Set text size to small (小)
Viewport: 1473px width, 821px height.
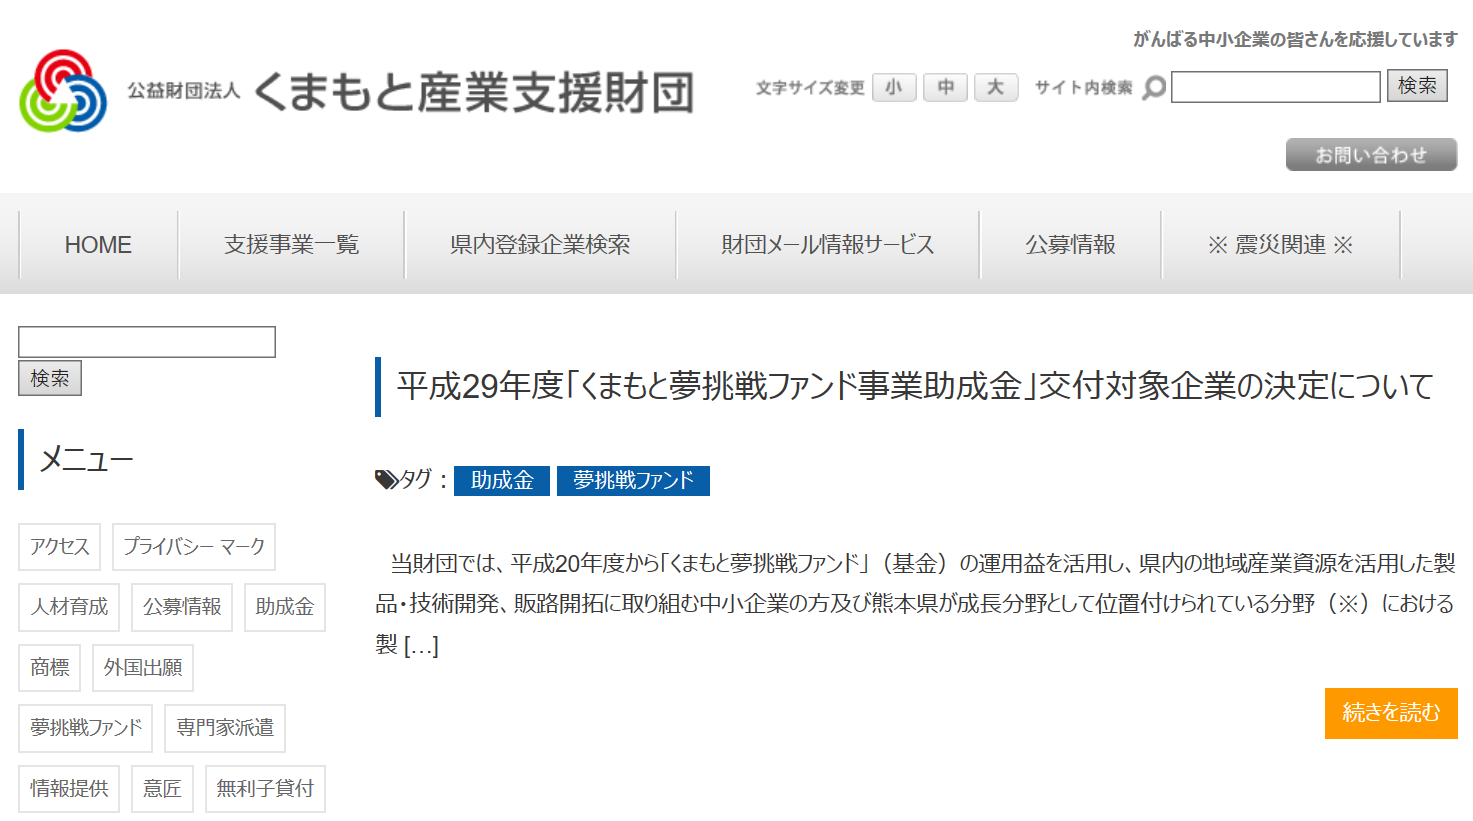(894, 88)
